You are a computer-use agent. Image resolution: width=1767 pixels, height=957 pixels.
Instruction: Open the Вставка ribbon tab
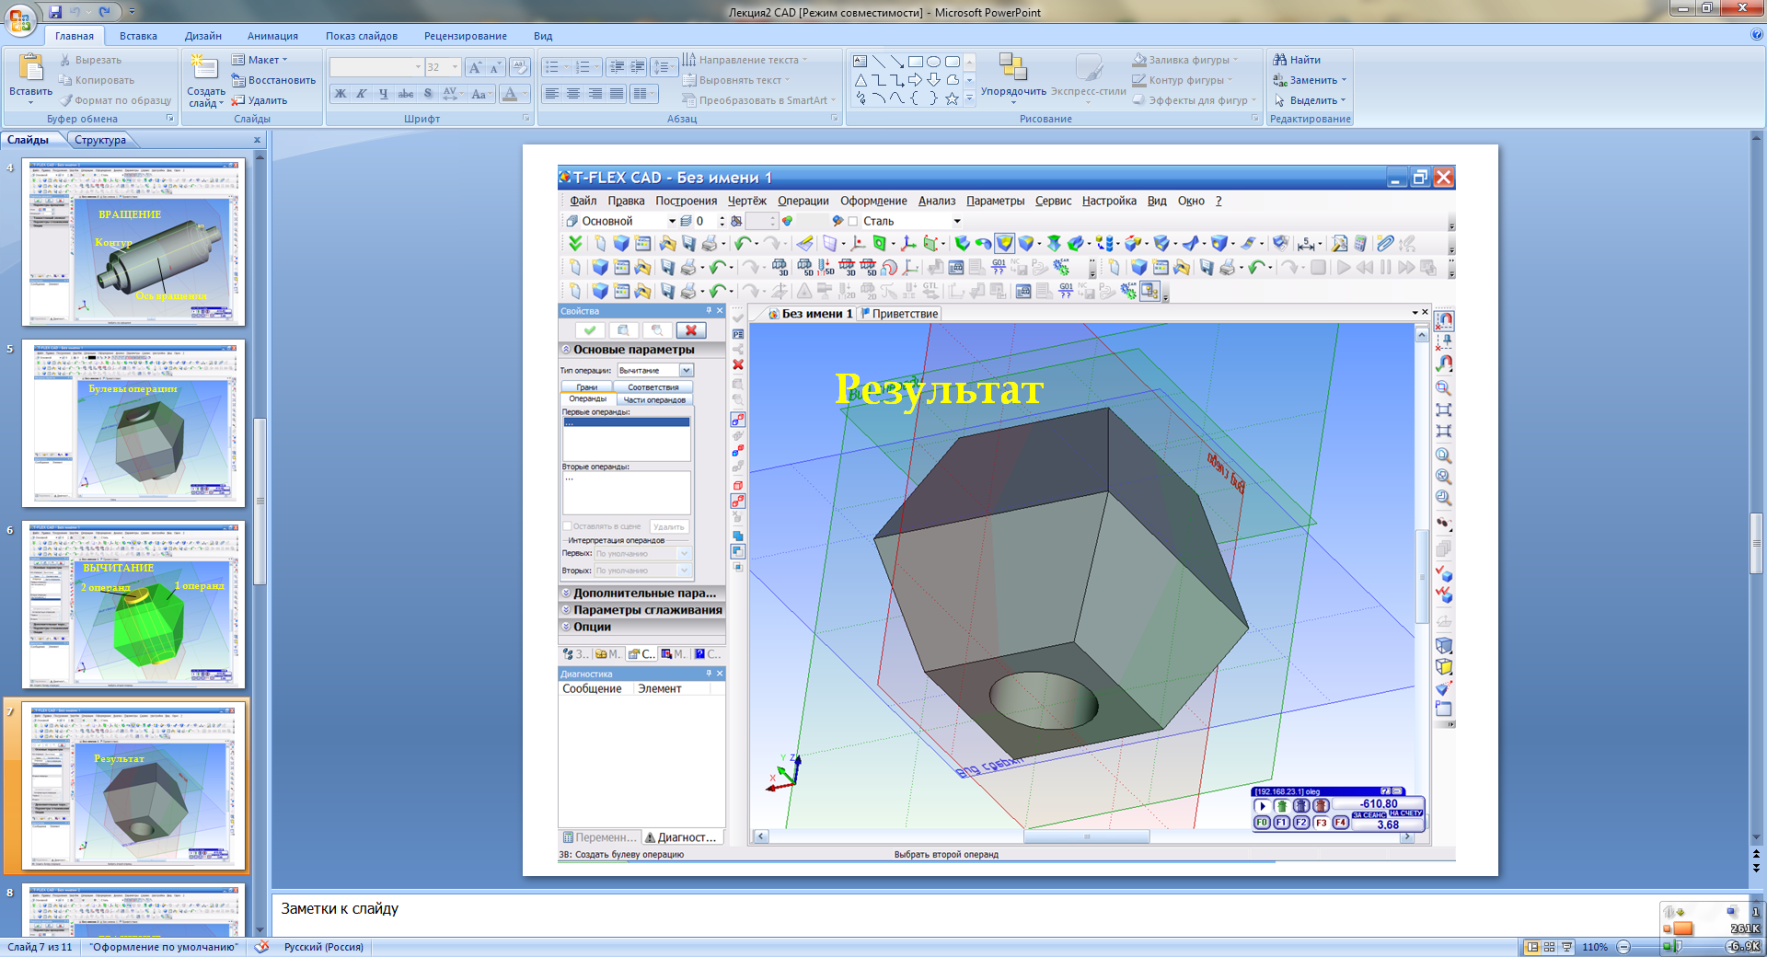tap(138, 36)
